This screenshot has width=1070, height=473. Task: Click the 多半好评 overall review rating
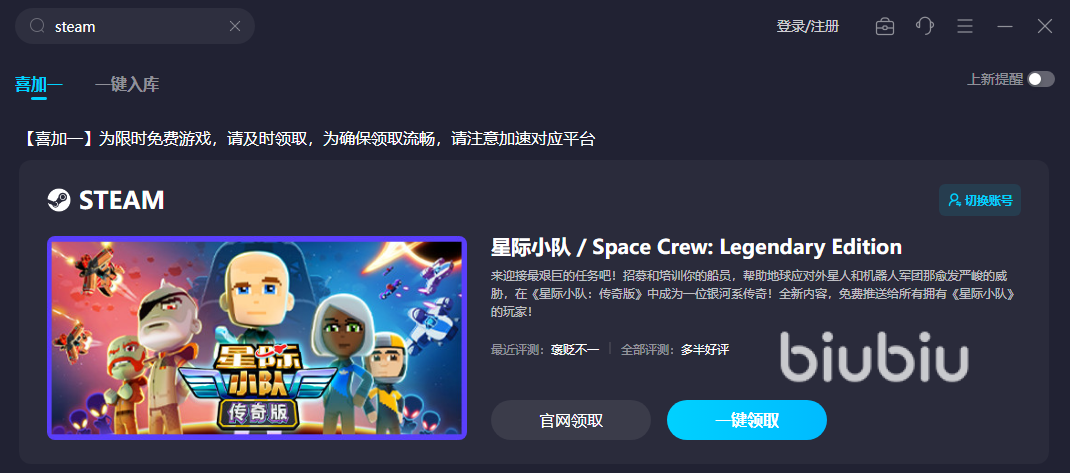pyautogui.click(x=705, y=349)
